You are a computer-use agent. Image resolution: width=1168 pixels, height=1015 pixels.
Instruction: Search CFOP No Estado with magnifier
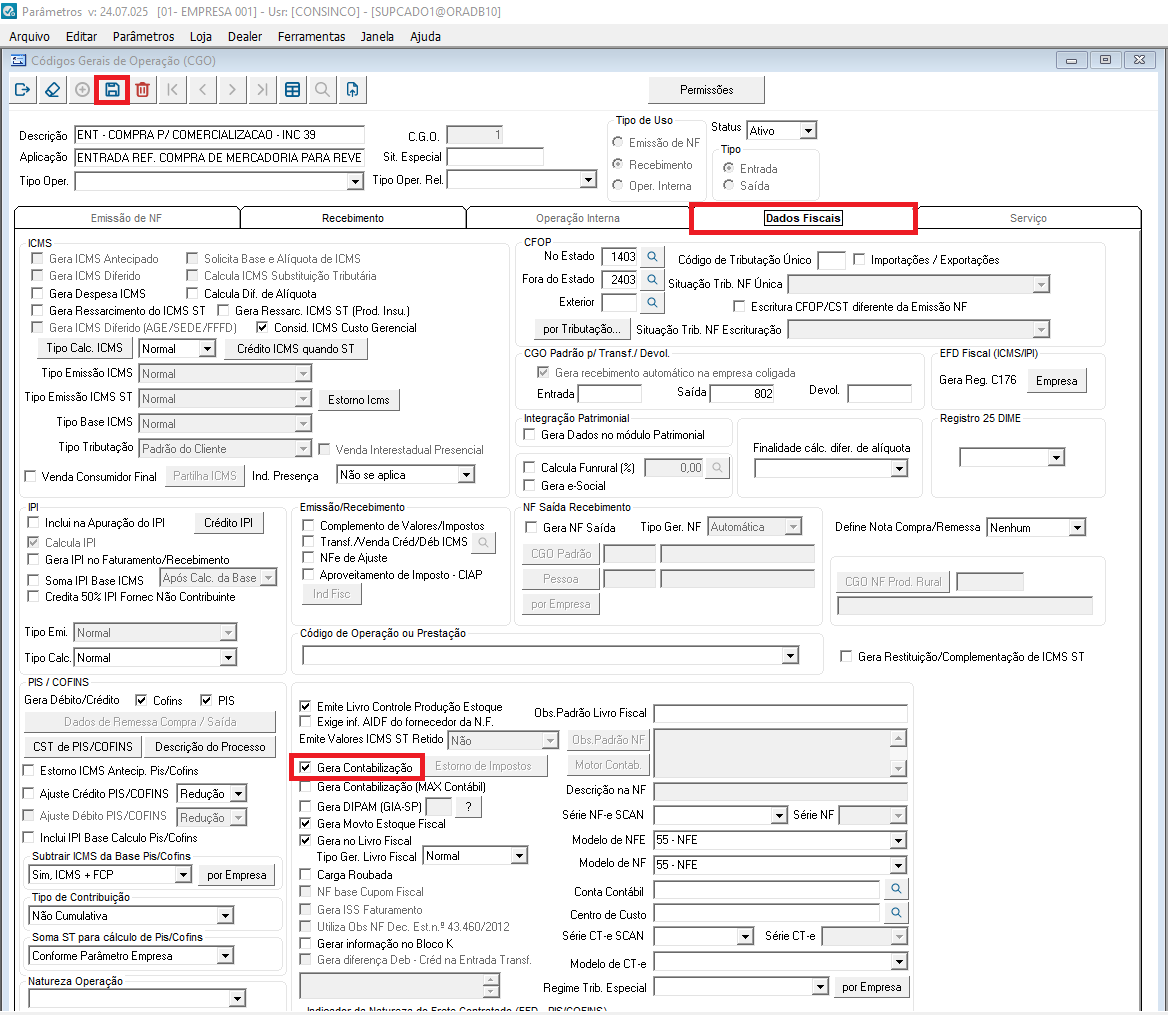coord(652,257)
